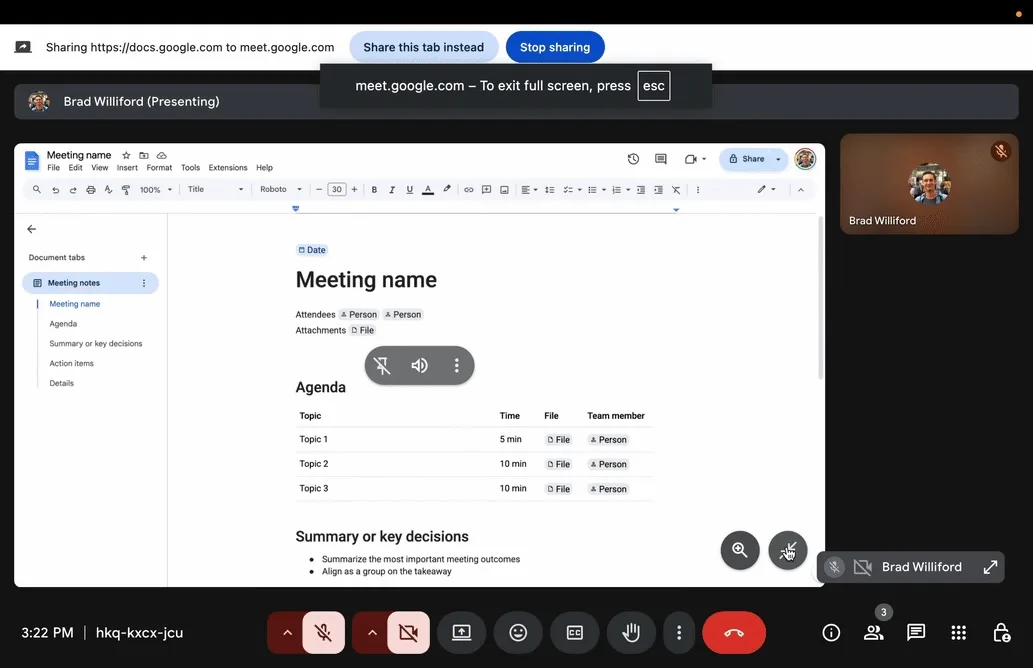Insert a comment from the toolbar
The image size is (1033, 668).
tap(486, 189)
